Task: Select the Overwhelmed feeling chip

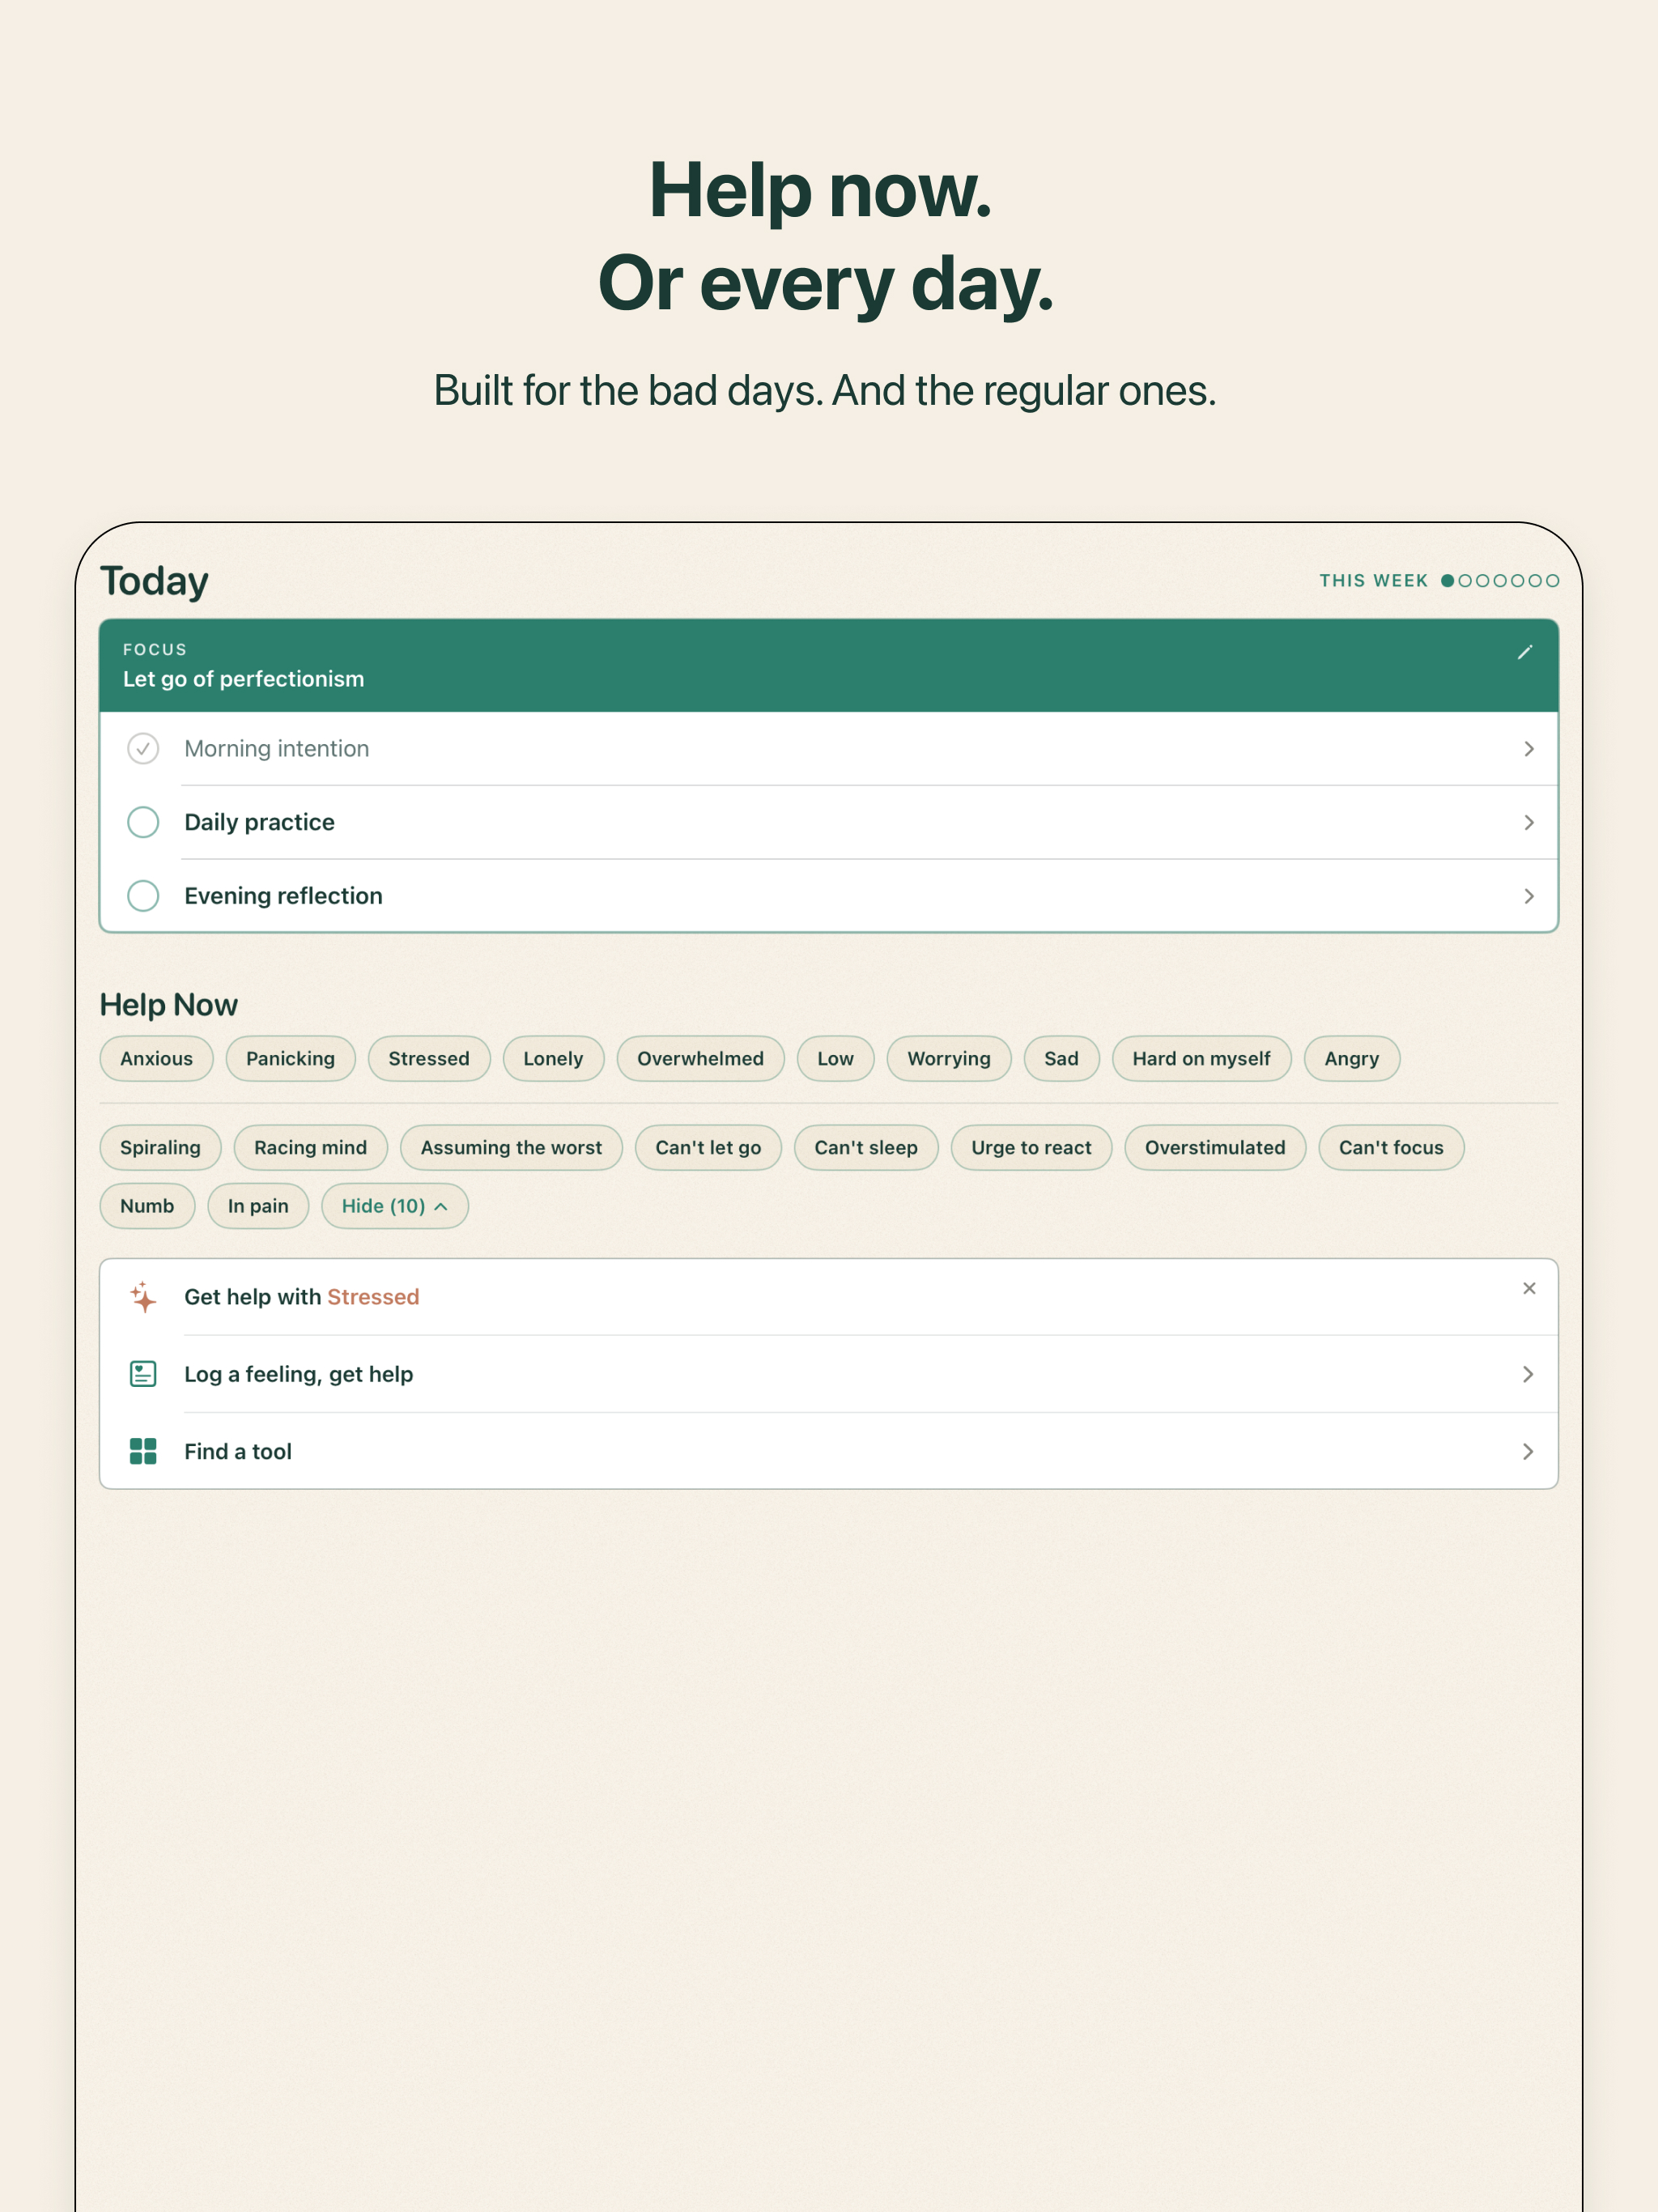Action: pyautogui.click(x=700, y=1058)
